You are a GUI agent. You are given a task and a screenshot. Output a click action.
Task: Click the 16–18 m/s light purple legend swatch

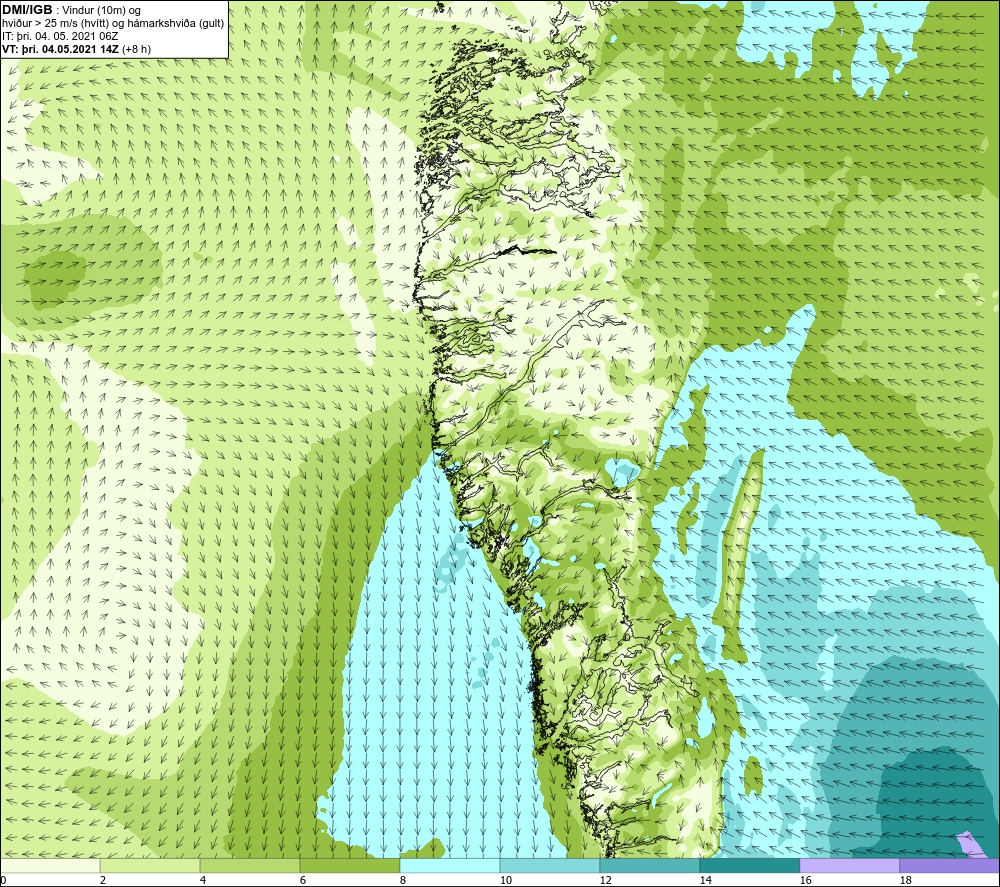pos(849,865)
